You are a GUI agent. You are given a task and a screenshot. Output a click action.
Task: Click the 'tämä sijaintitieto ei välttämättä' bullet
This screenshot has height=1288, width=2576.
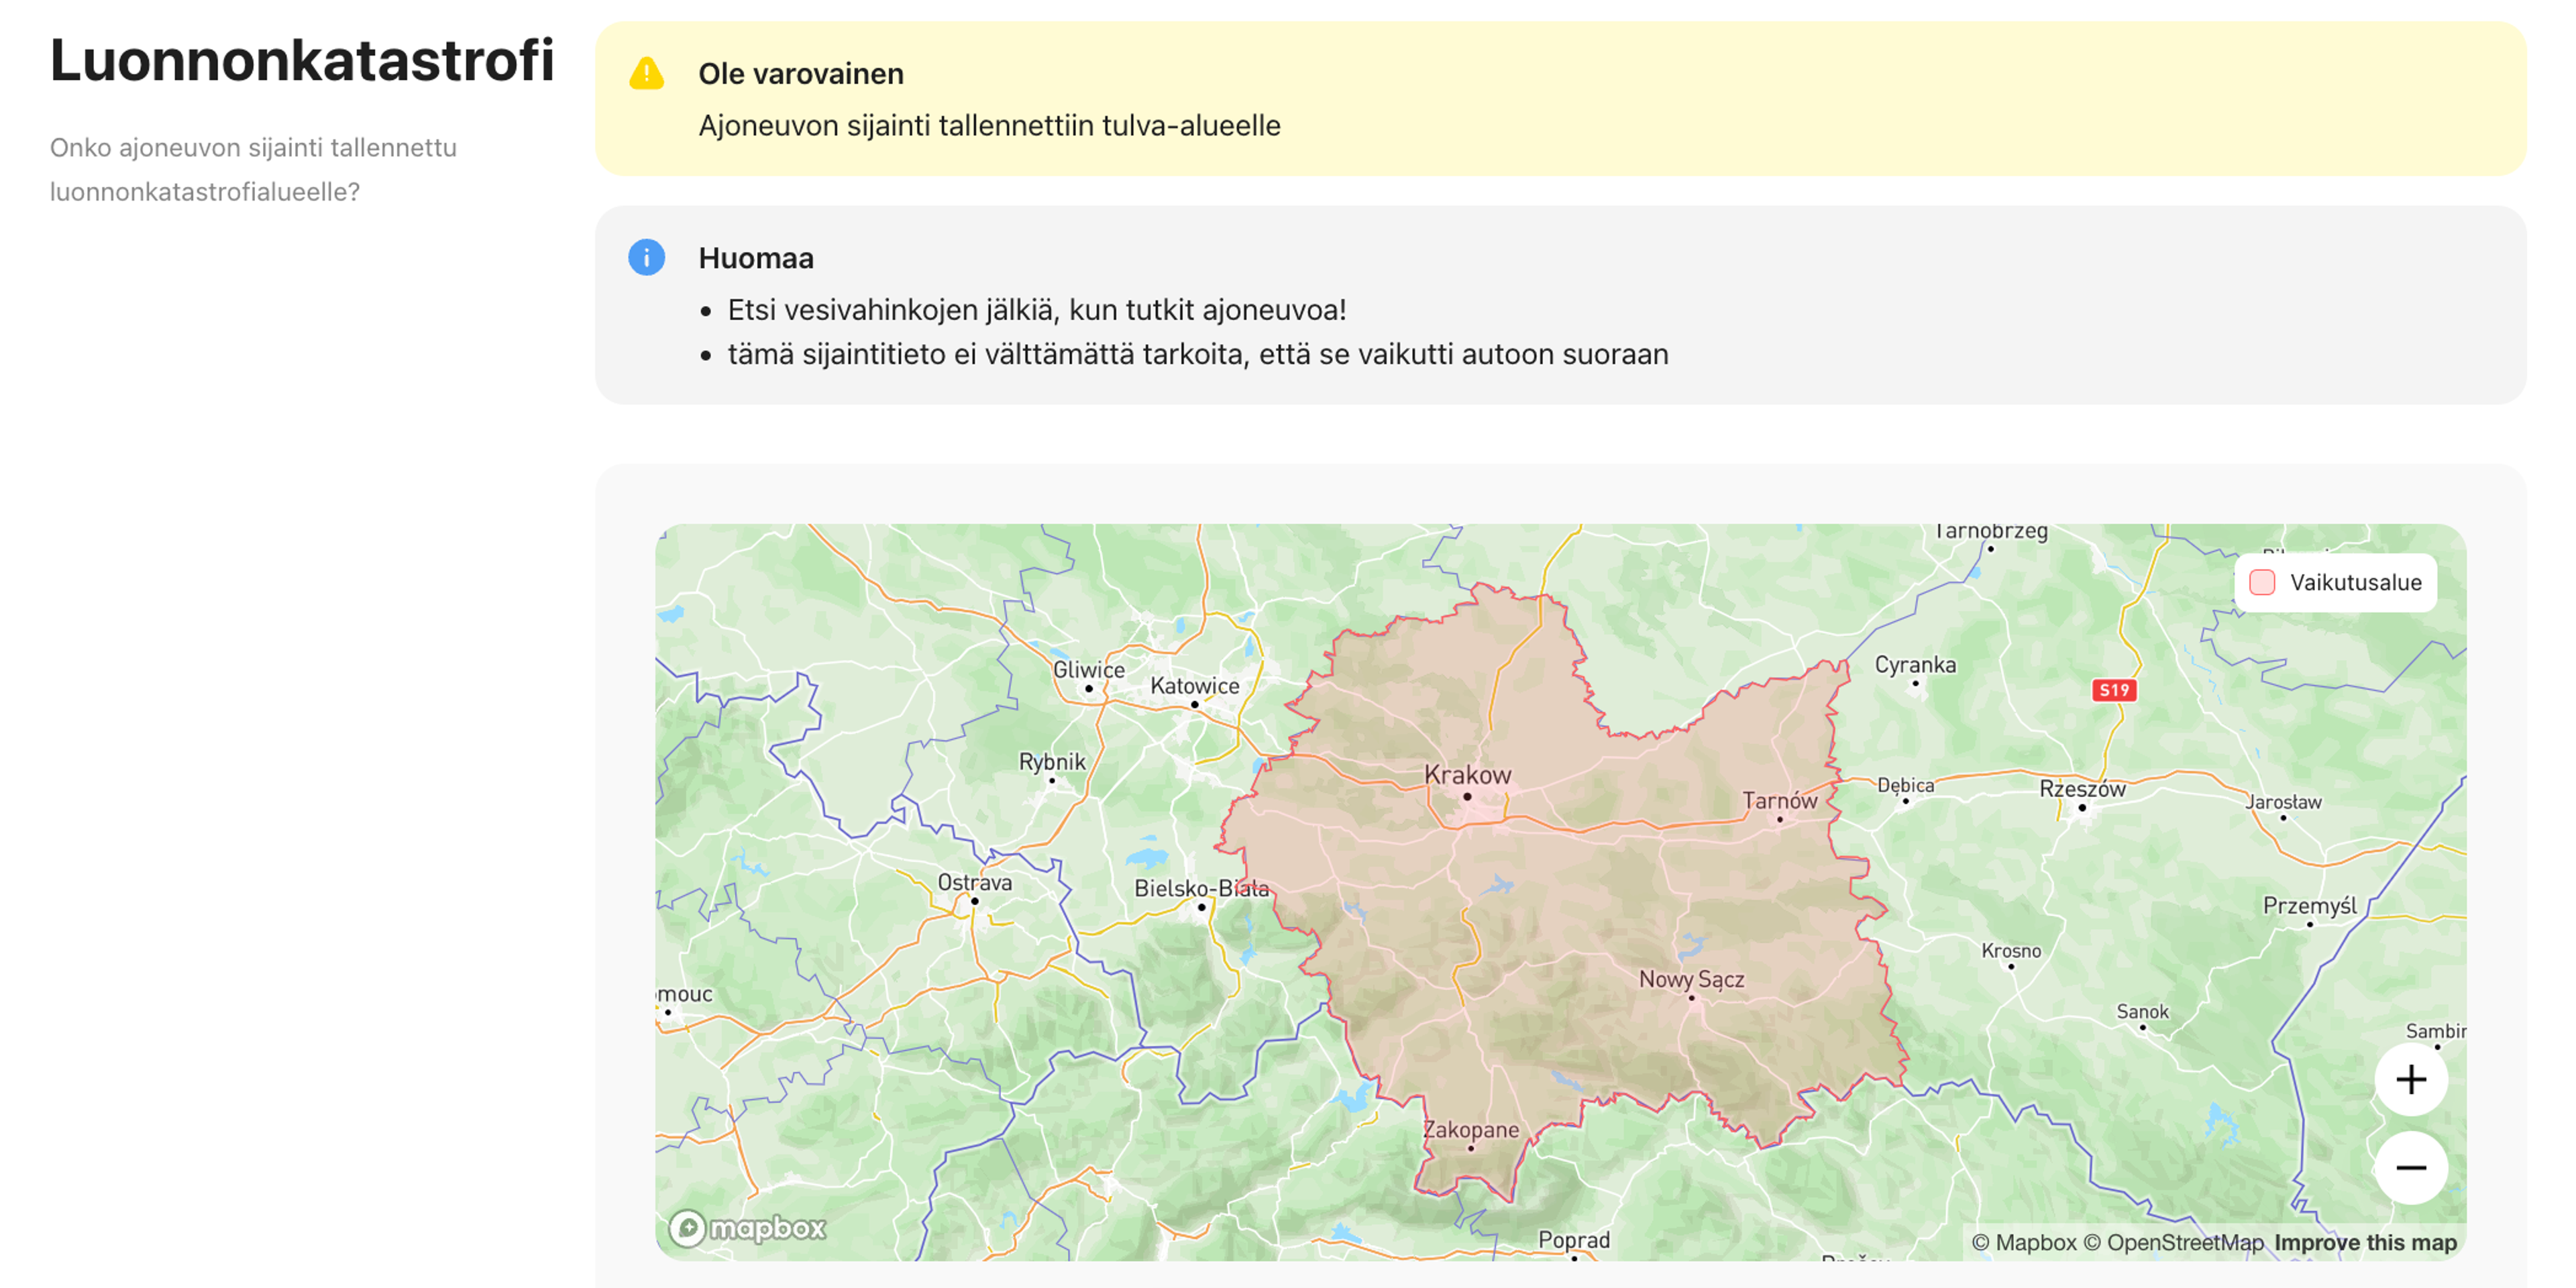point(1197,354)
